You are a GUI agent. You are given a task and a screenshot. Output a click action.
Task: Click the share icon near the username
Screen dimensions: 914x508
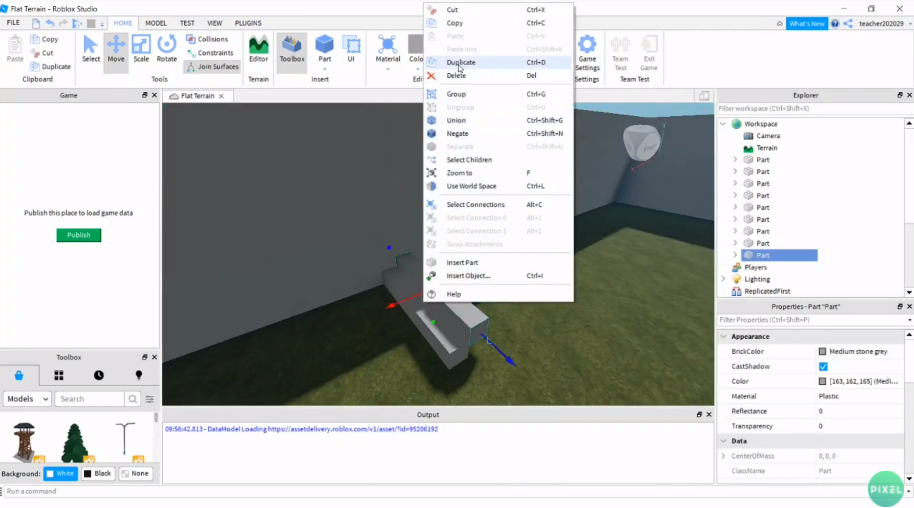point(848,23)
